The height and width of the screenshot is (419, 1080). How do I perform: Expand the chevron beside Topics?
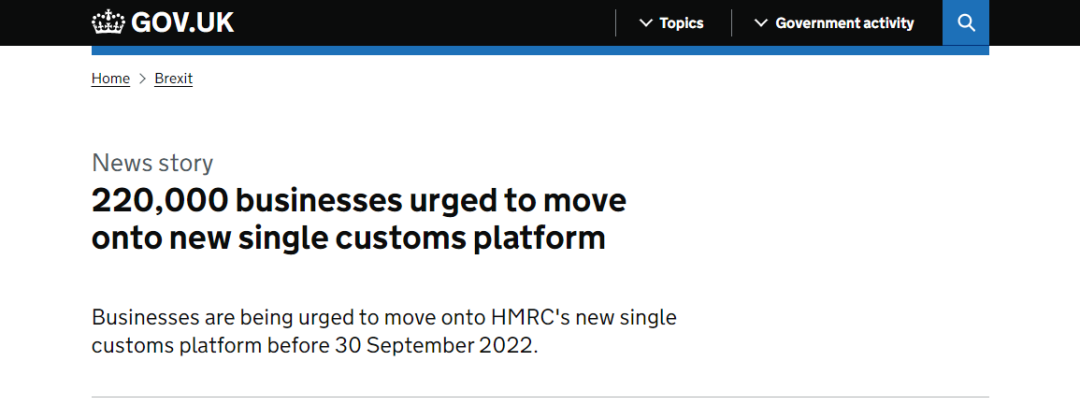(645, 23)
